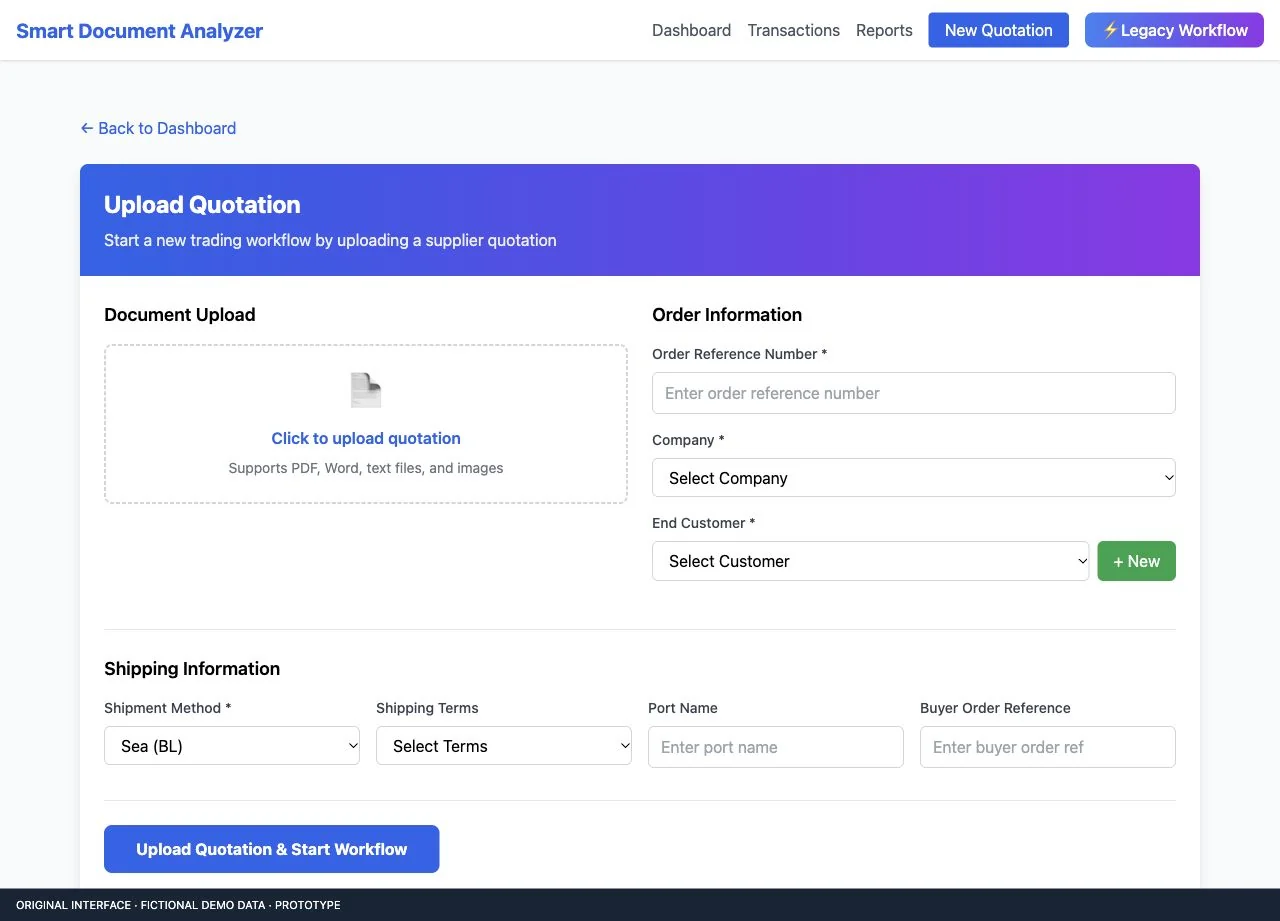Open the Shipment Method dropdown
Image resolution: width=1280 pixels, height=921 pixels.
pyautogui.click(x=232, y=746)
